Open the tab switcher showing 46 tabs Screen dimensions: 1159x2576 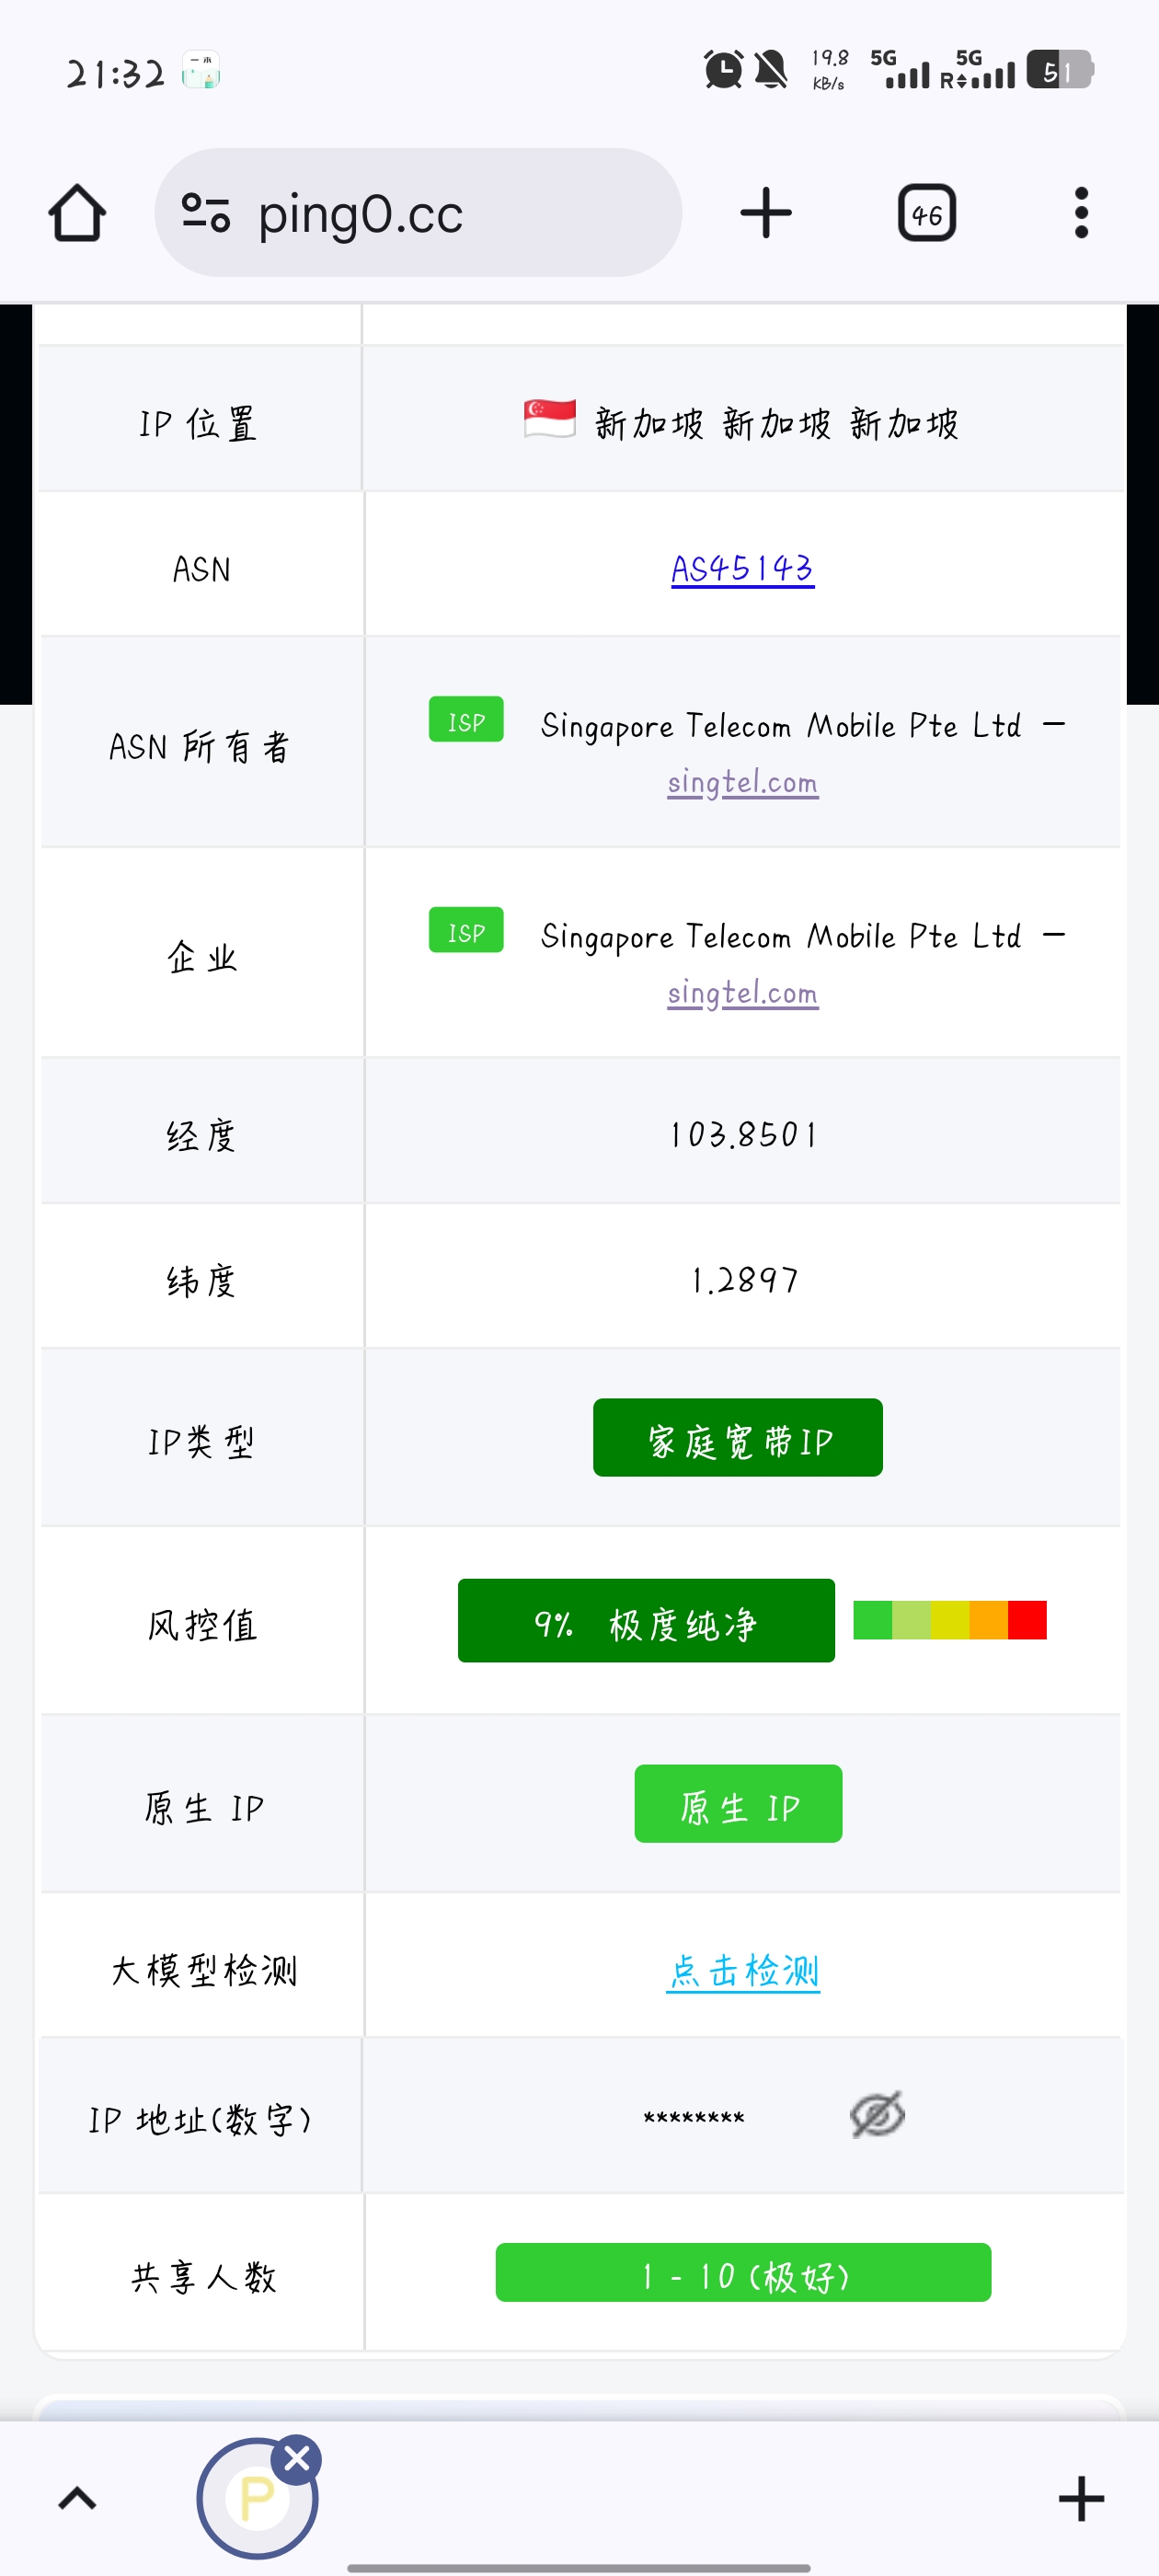[x=926, y=213]
